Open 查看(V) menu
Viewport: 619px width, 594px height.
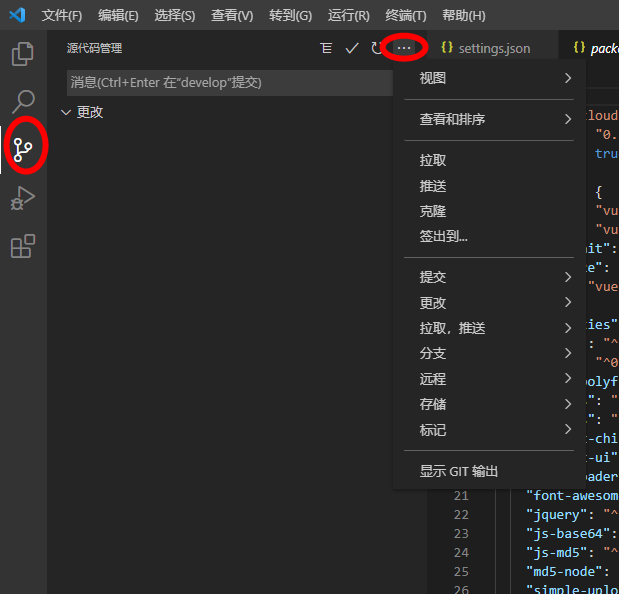232,15
